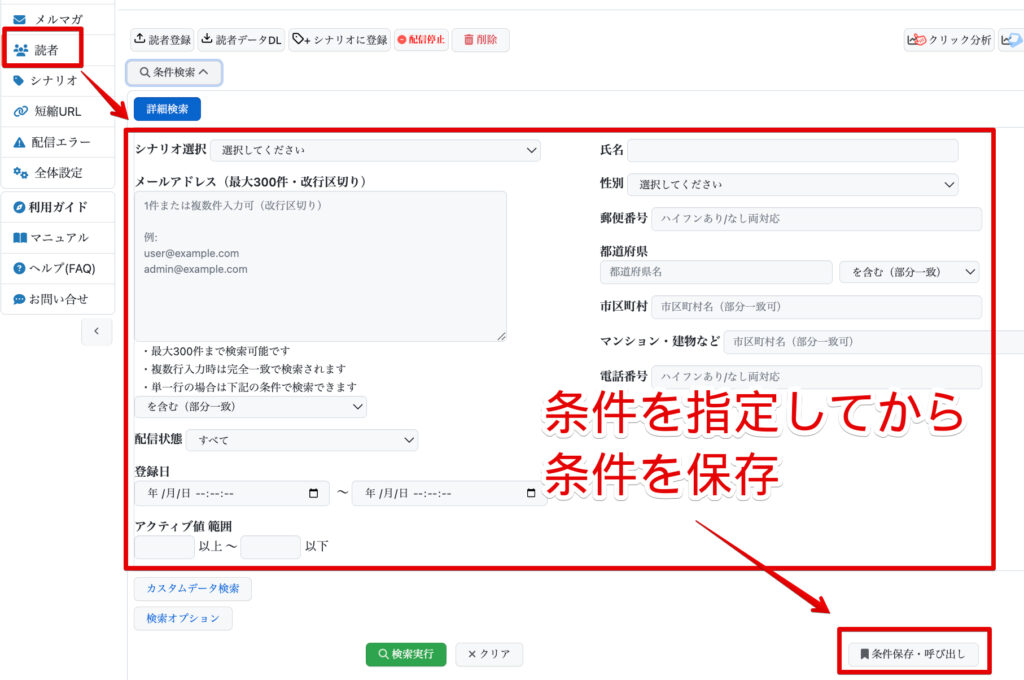Viewport: 1024px width, 680px height.
Task: Click the green 検索実行 button
Action: pyautogui.click(x=406, y=654)
